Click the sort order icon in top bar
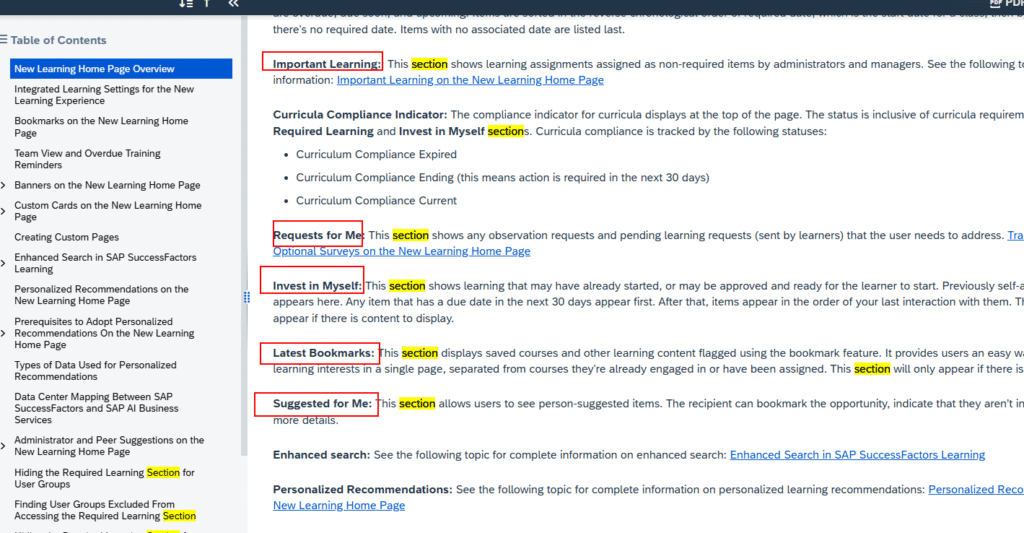1024x533 pixels. 186,4
